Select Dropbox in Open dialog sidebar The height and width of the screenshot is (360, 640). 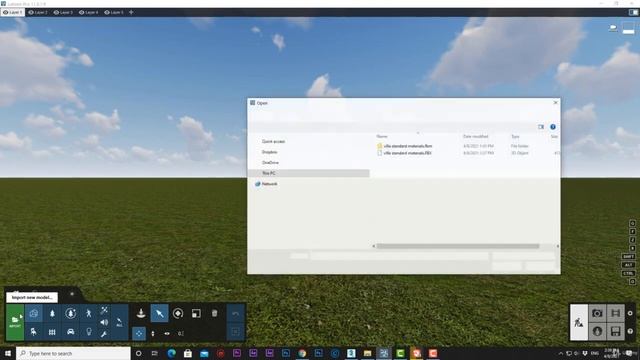pyautogui.click(x=269, y=152)
